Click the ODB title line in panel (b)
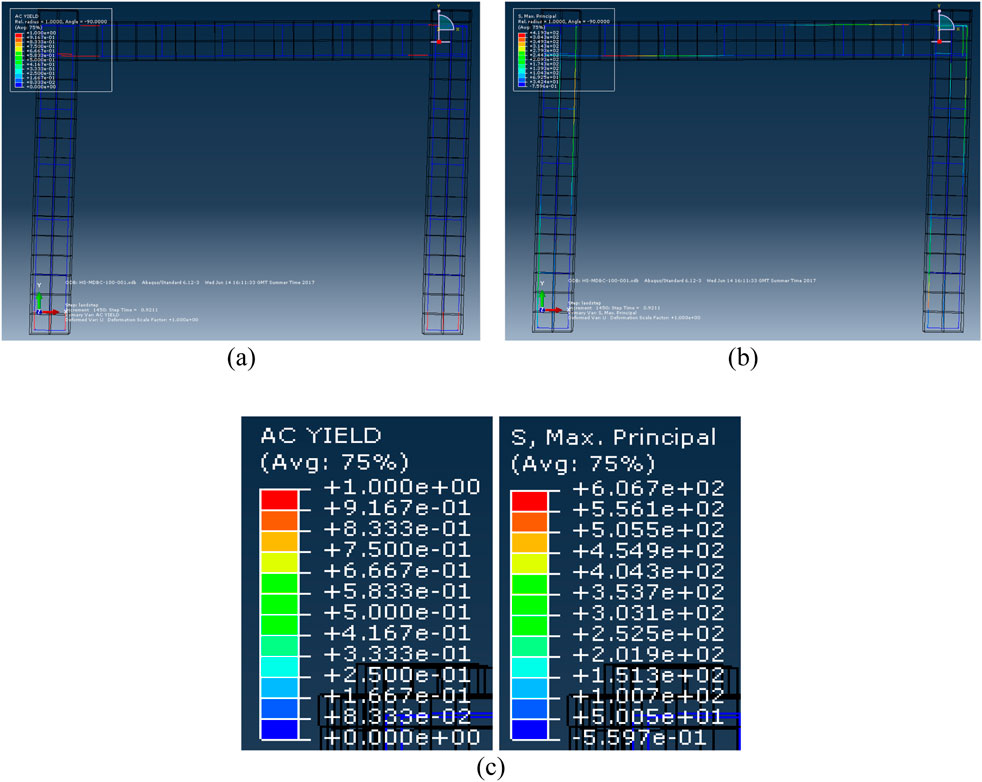 coord(692,280)
